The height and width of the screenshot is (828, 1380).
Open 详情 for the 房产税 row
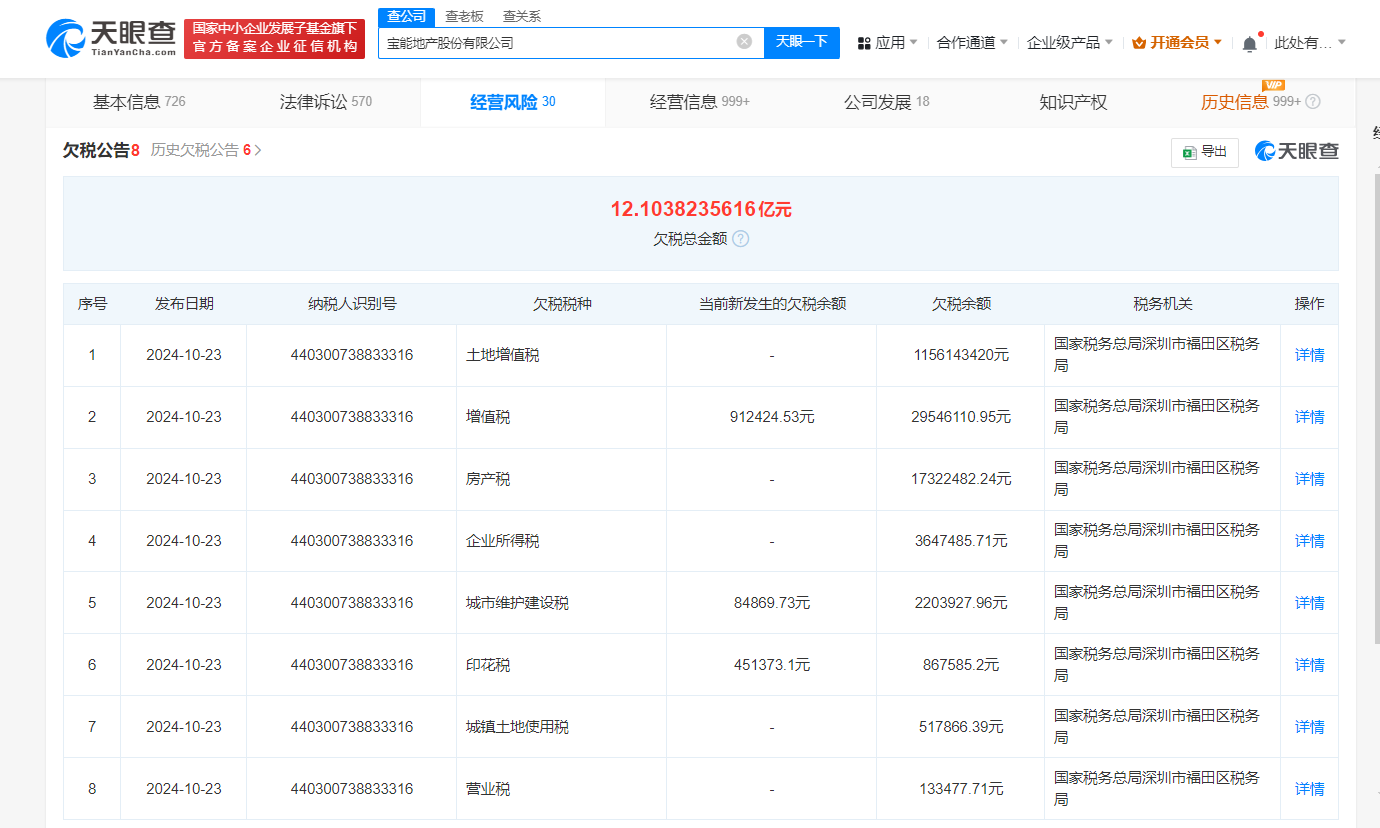[x=1309, y=479]
